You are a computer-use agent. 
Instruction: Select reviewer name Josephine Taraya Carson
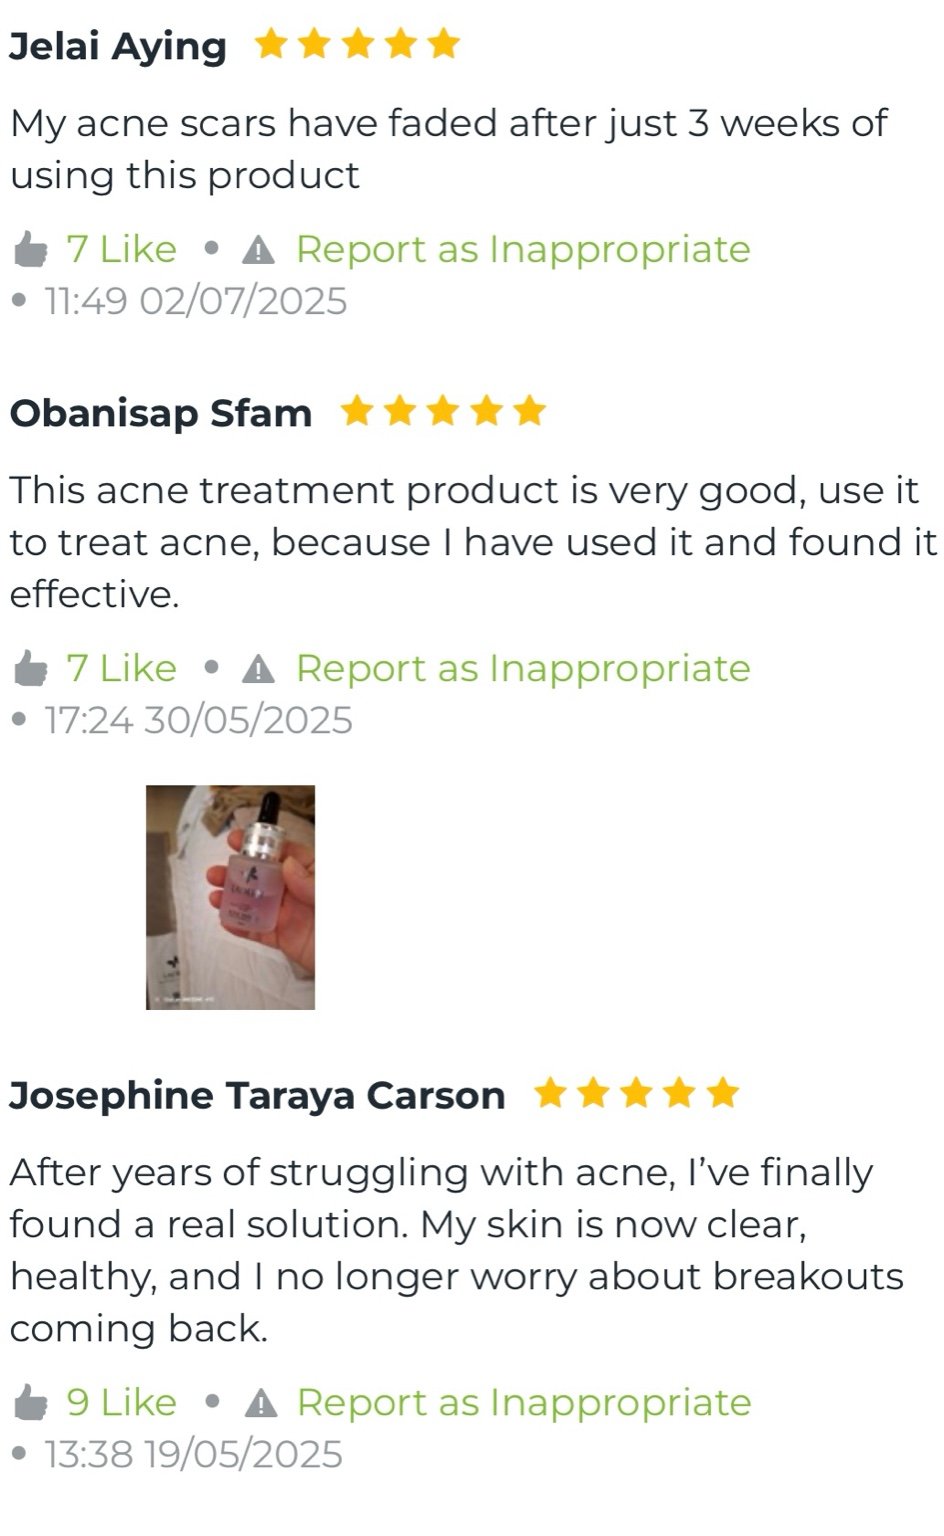point(257,1096)
